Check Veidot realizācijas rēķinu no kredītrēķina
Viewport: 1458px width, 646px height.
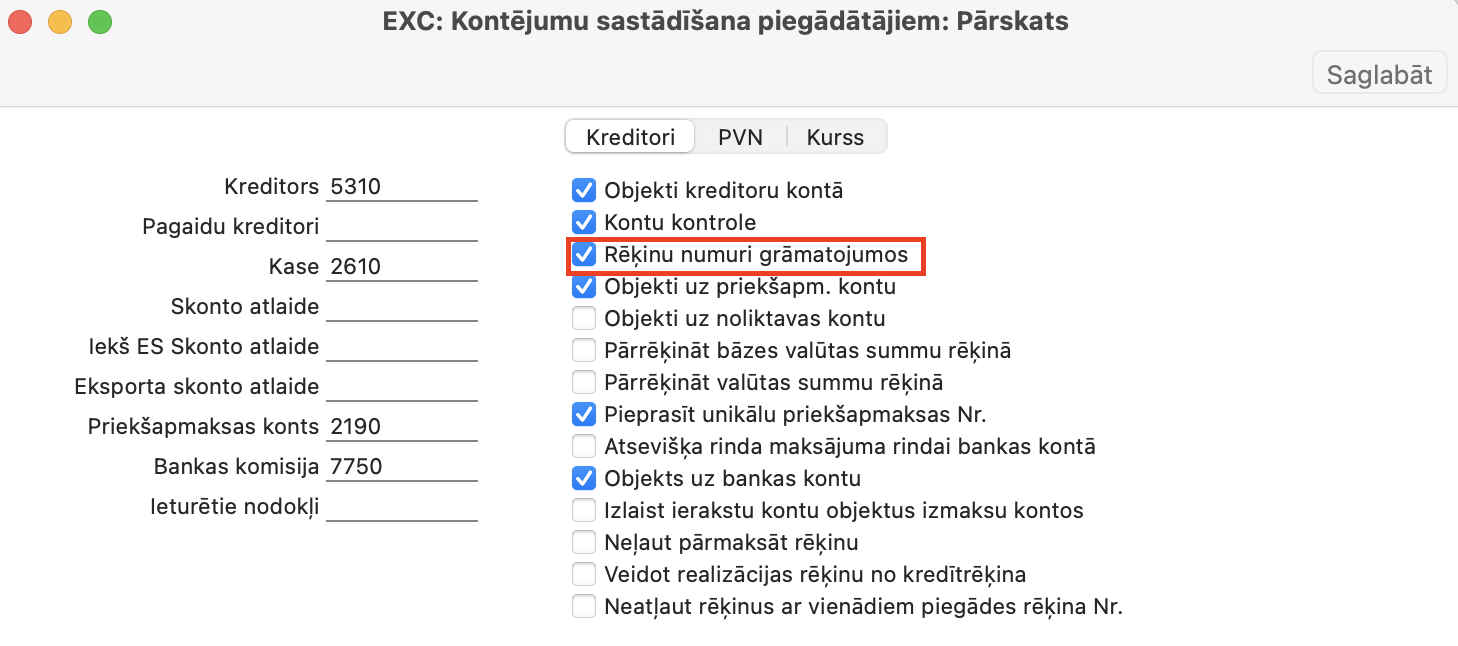[583, 575]
